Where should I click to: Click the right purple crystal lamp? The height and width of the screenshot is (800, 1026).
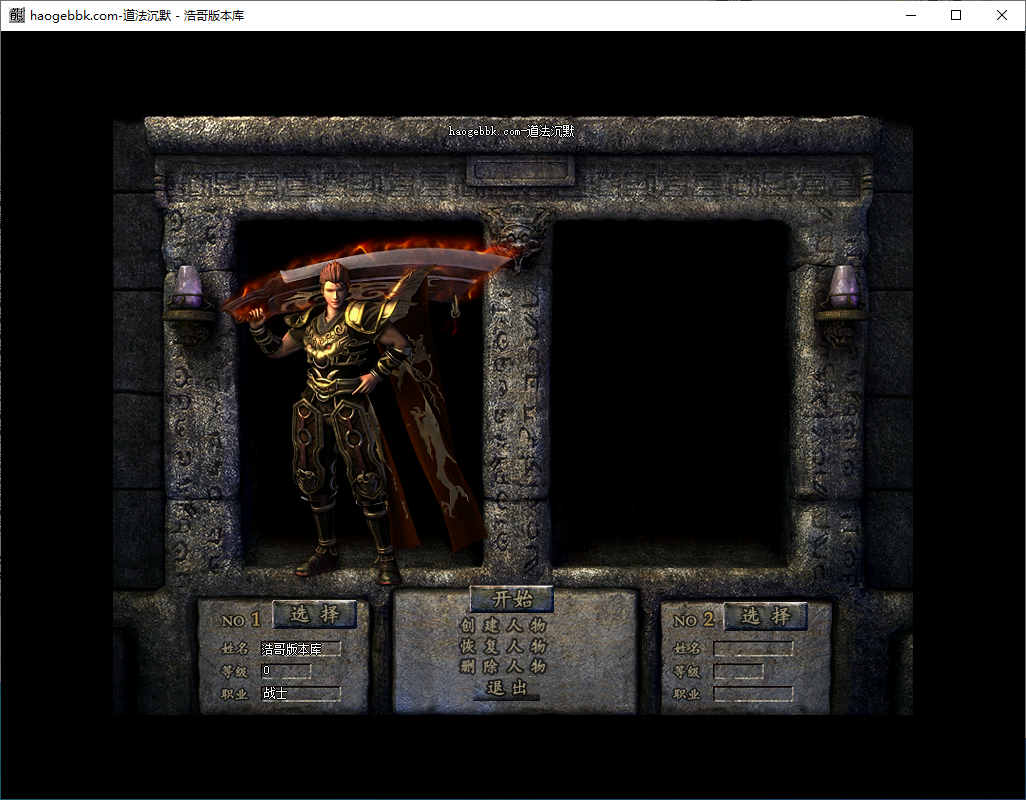(x=843, y=287)
